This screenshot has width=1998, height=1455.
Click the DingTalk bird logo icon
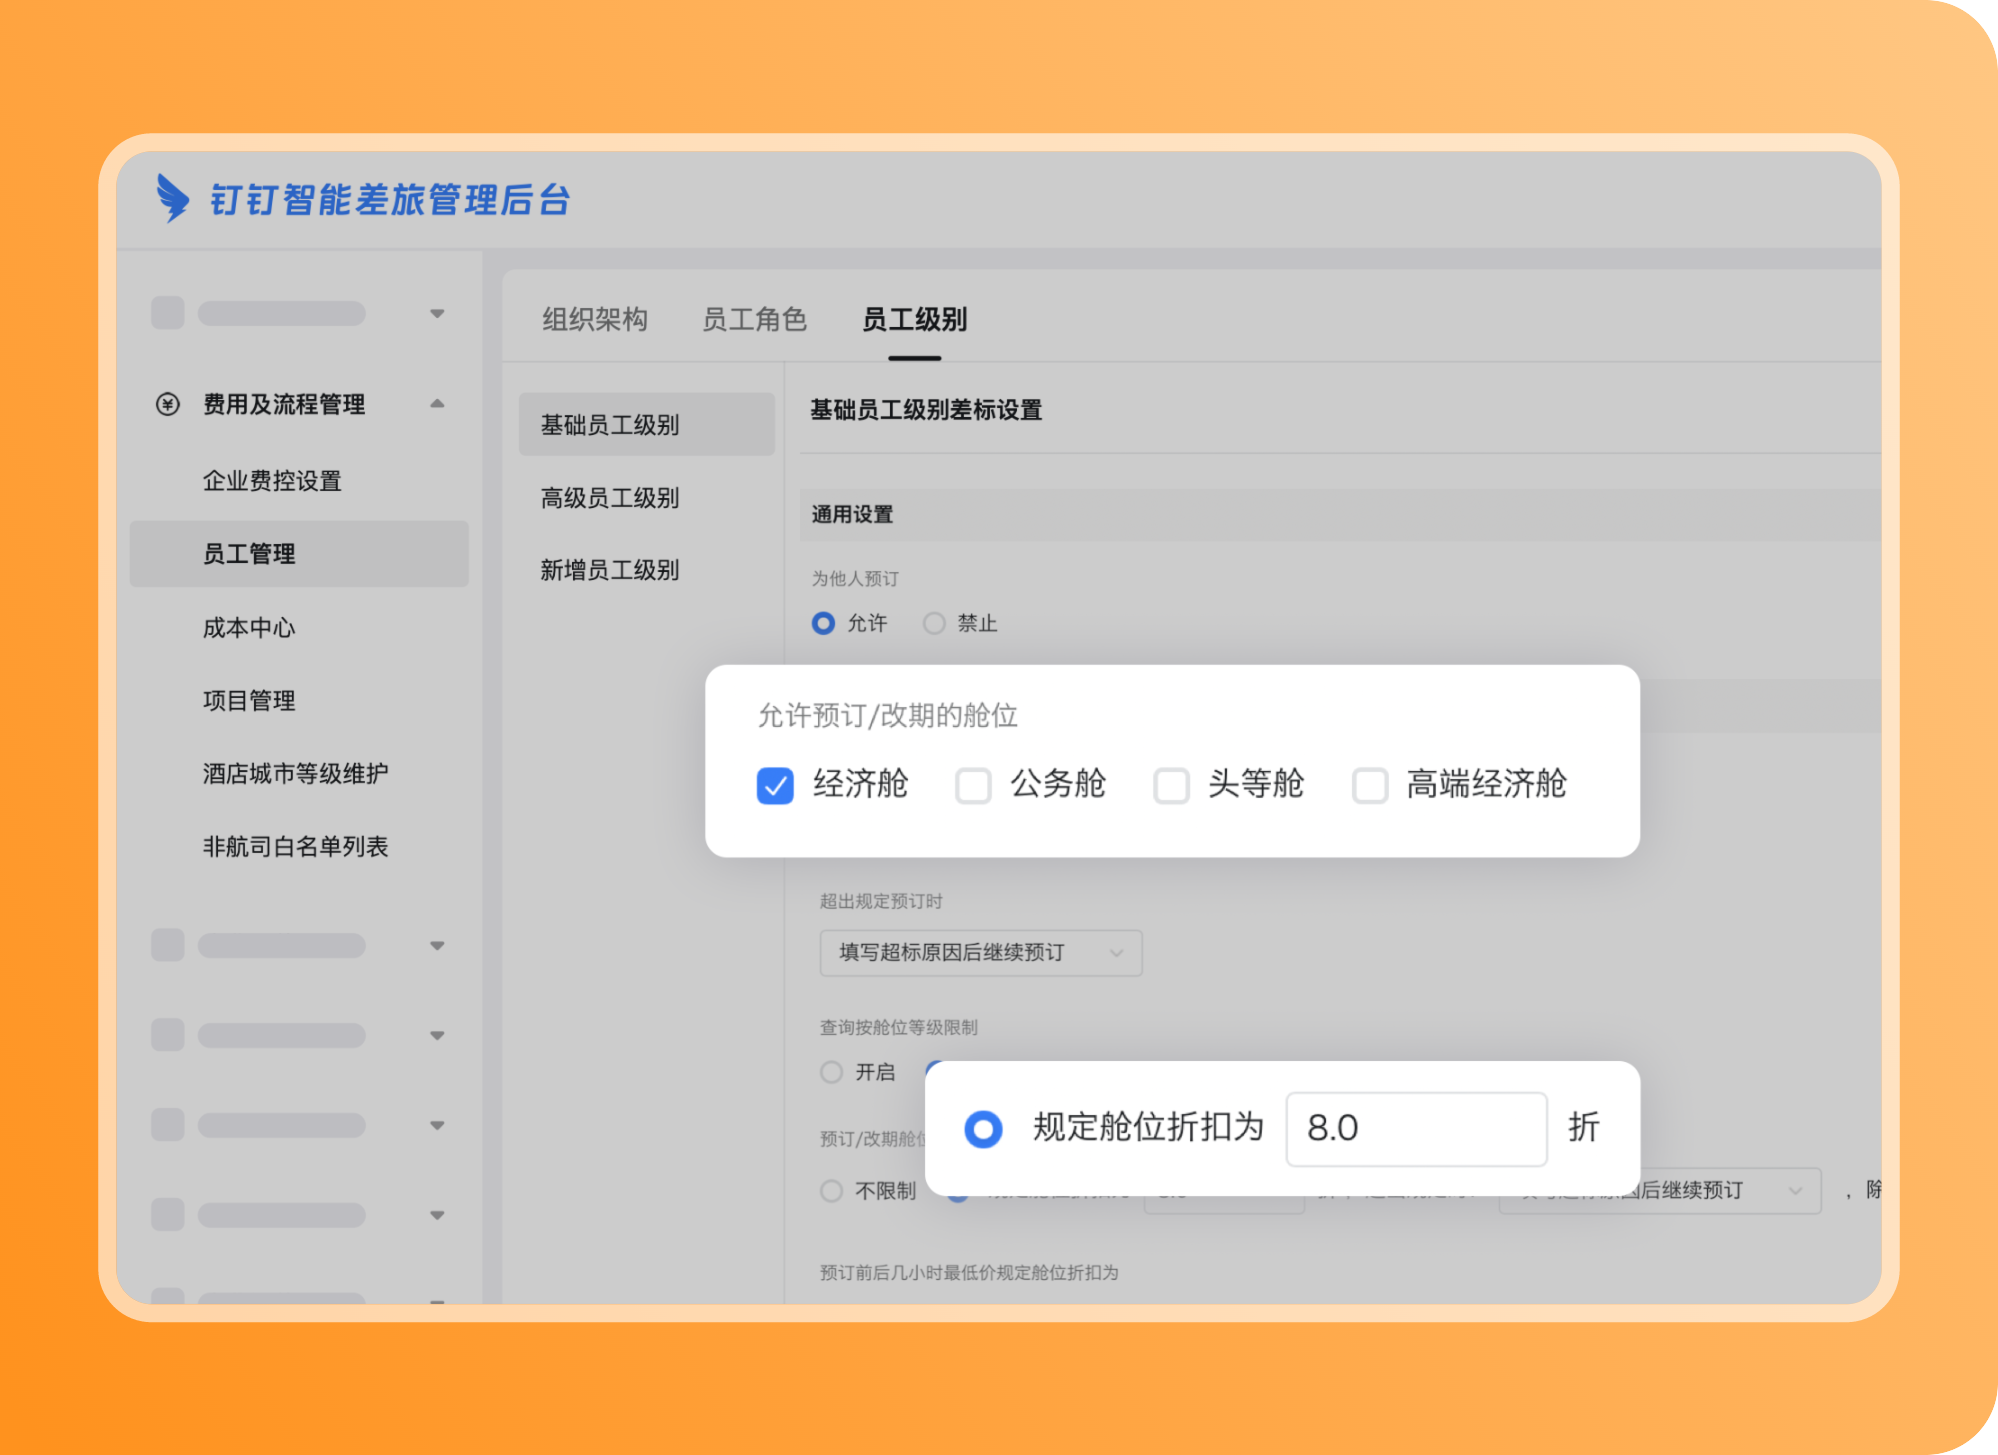tap(172, 198)
